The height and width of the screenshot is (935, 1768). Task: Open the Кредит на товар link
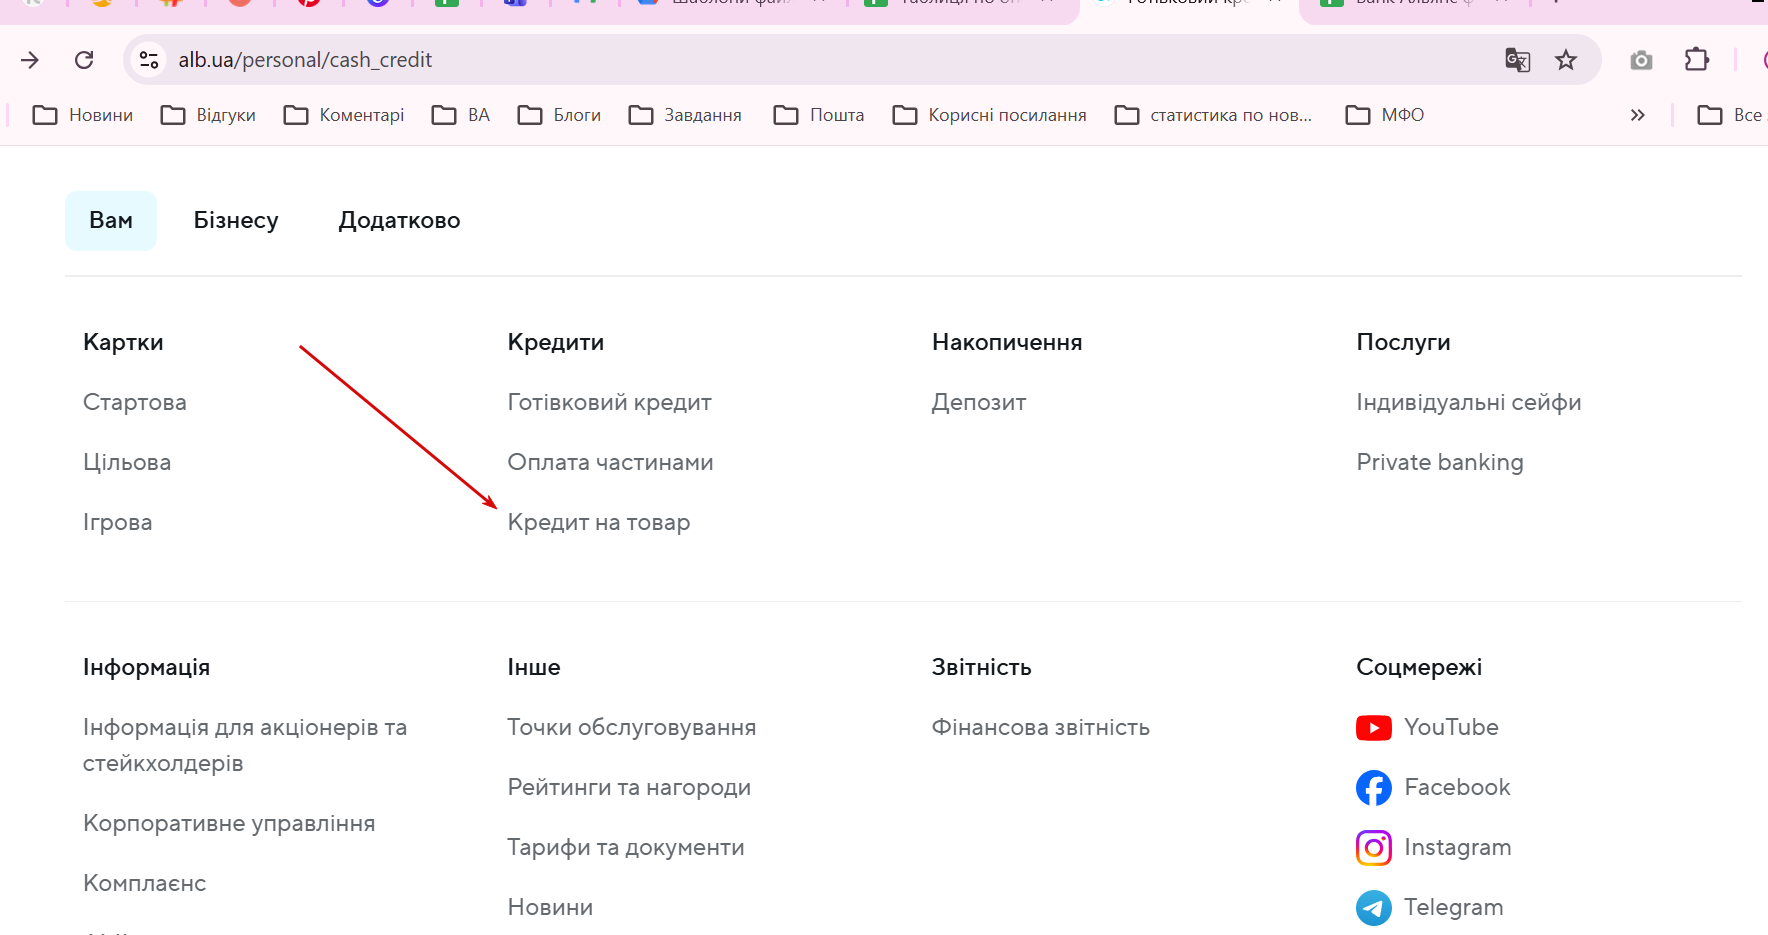pos(598,522)
